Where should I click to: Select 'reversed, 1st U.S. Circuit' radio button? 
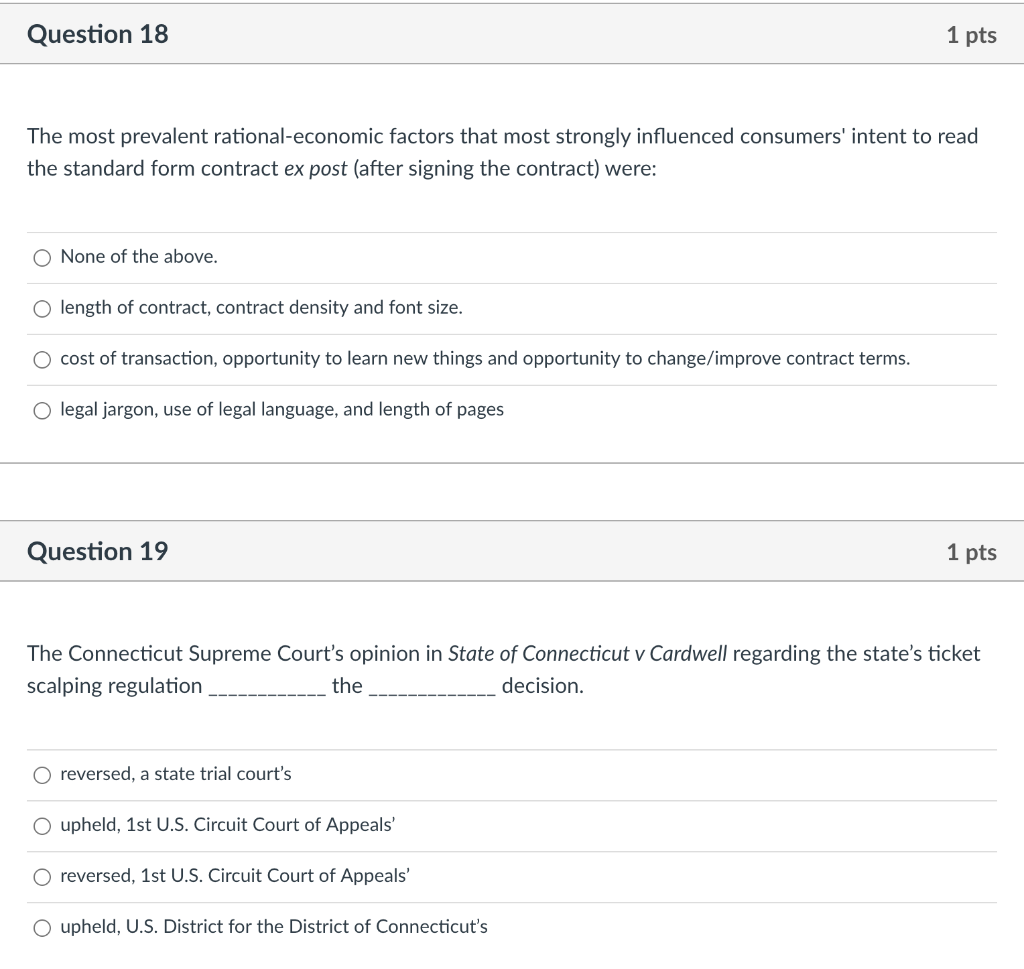42,877
